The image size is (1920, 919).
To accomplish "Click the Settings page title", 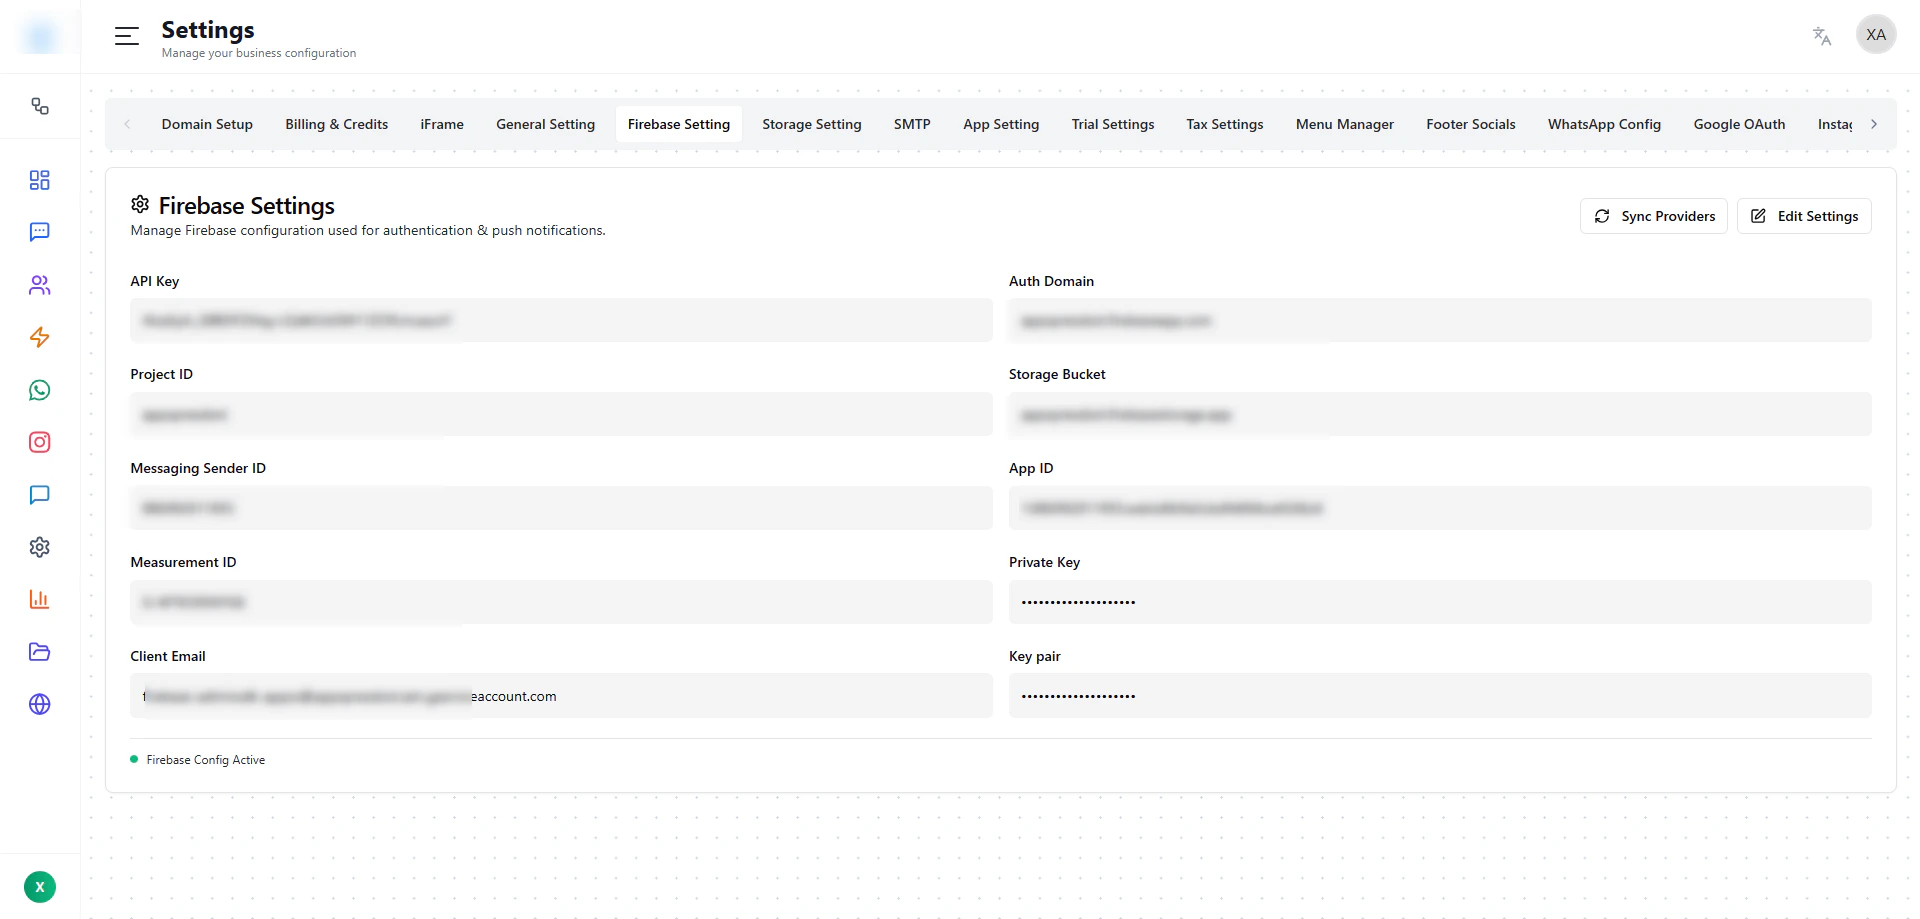I will pyautogui.click(x=208, y=30).
